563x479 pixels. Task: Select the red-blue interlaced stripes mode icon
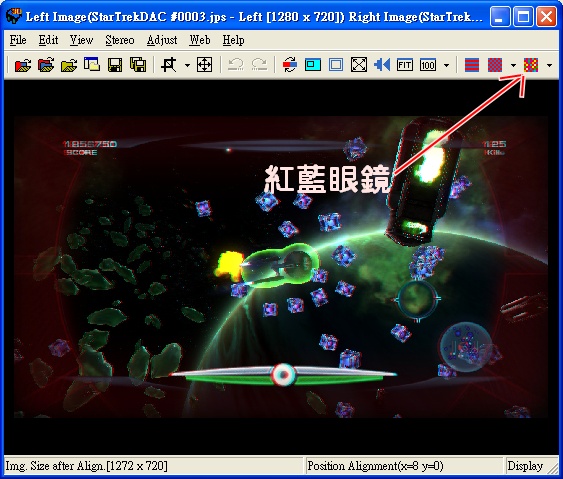tap(472, 65)
